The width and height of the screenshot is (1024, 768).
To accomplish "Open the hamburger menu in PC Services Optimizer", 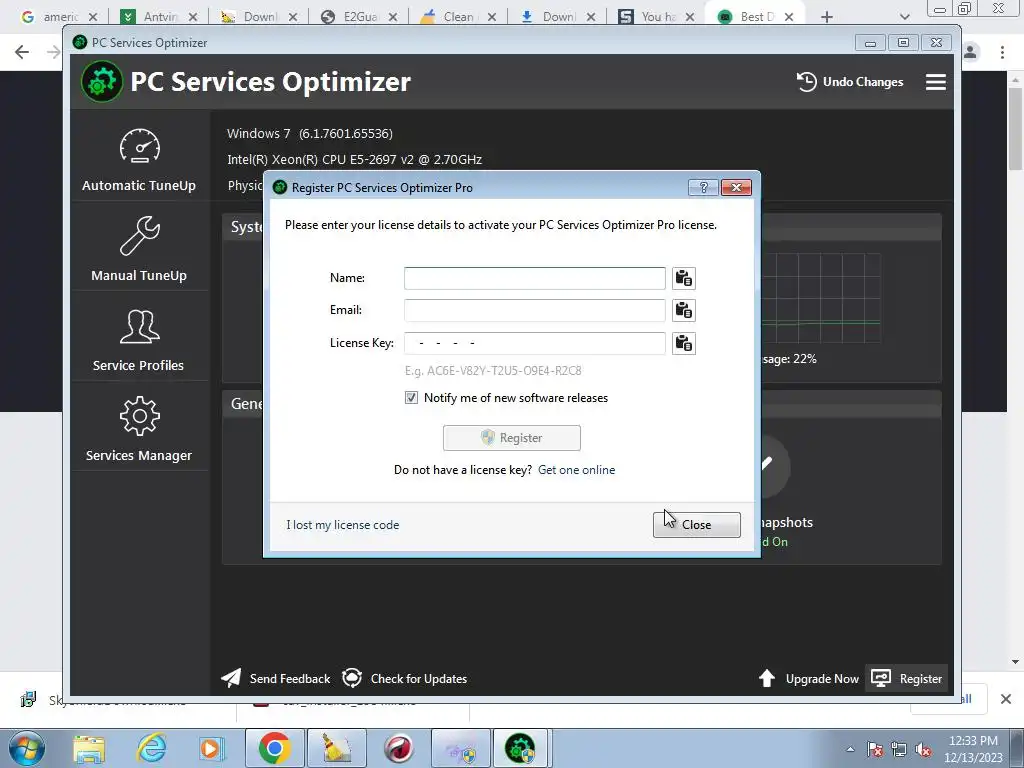I will click(x=935, y=82).
